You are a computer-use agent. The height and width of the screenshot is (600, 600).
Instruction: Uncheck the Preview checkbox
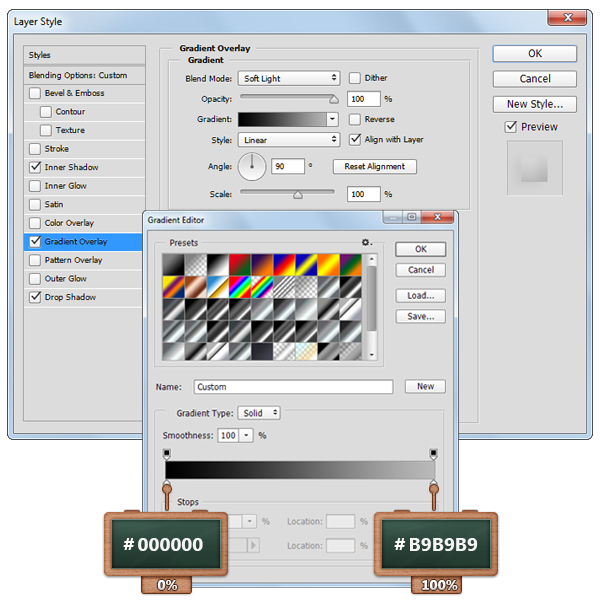[x=511, y=127]
